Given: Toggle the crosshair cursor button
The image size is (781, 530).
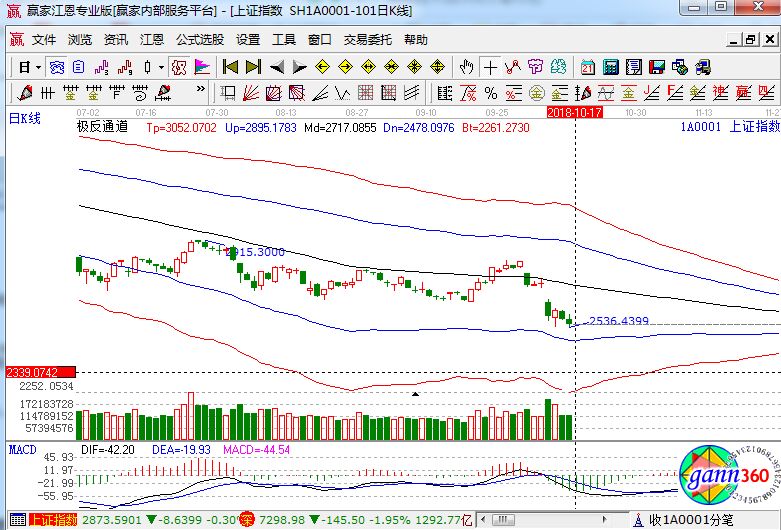Looking at the screenshot, I should tap(490, 67).
